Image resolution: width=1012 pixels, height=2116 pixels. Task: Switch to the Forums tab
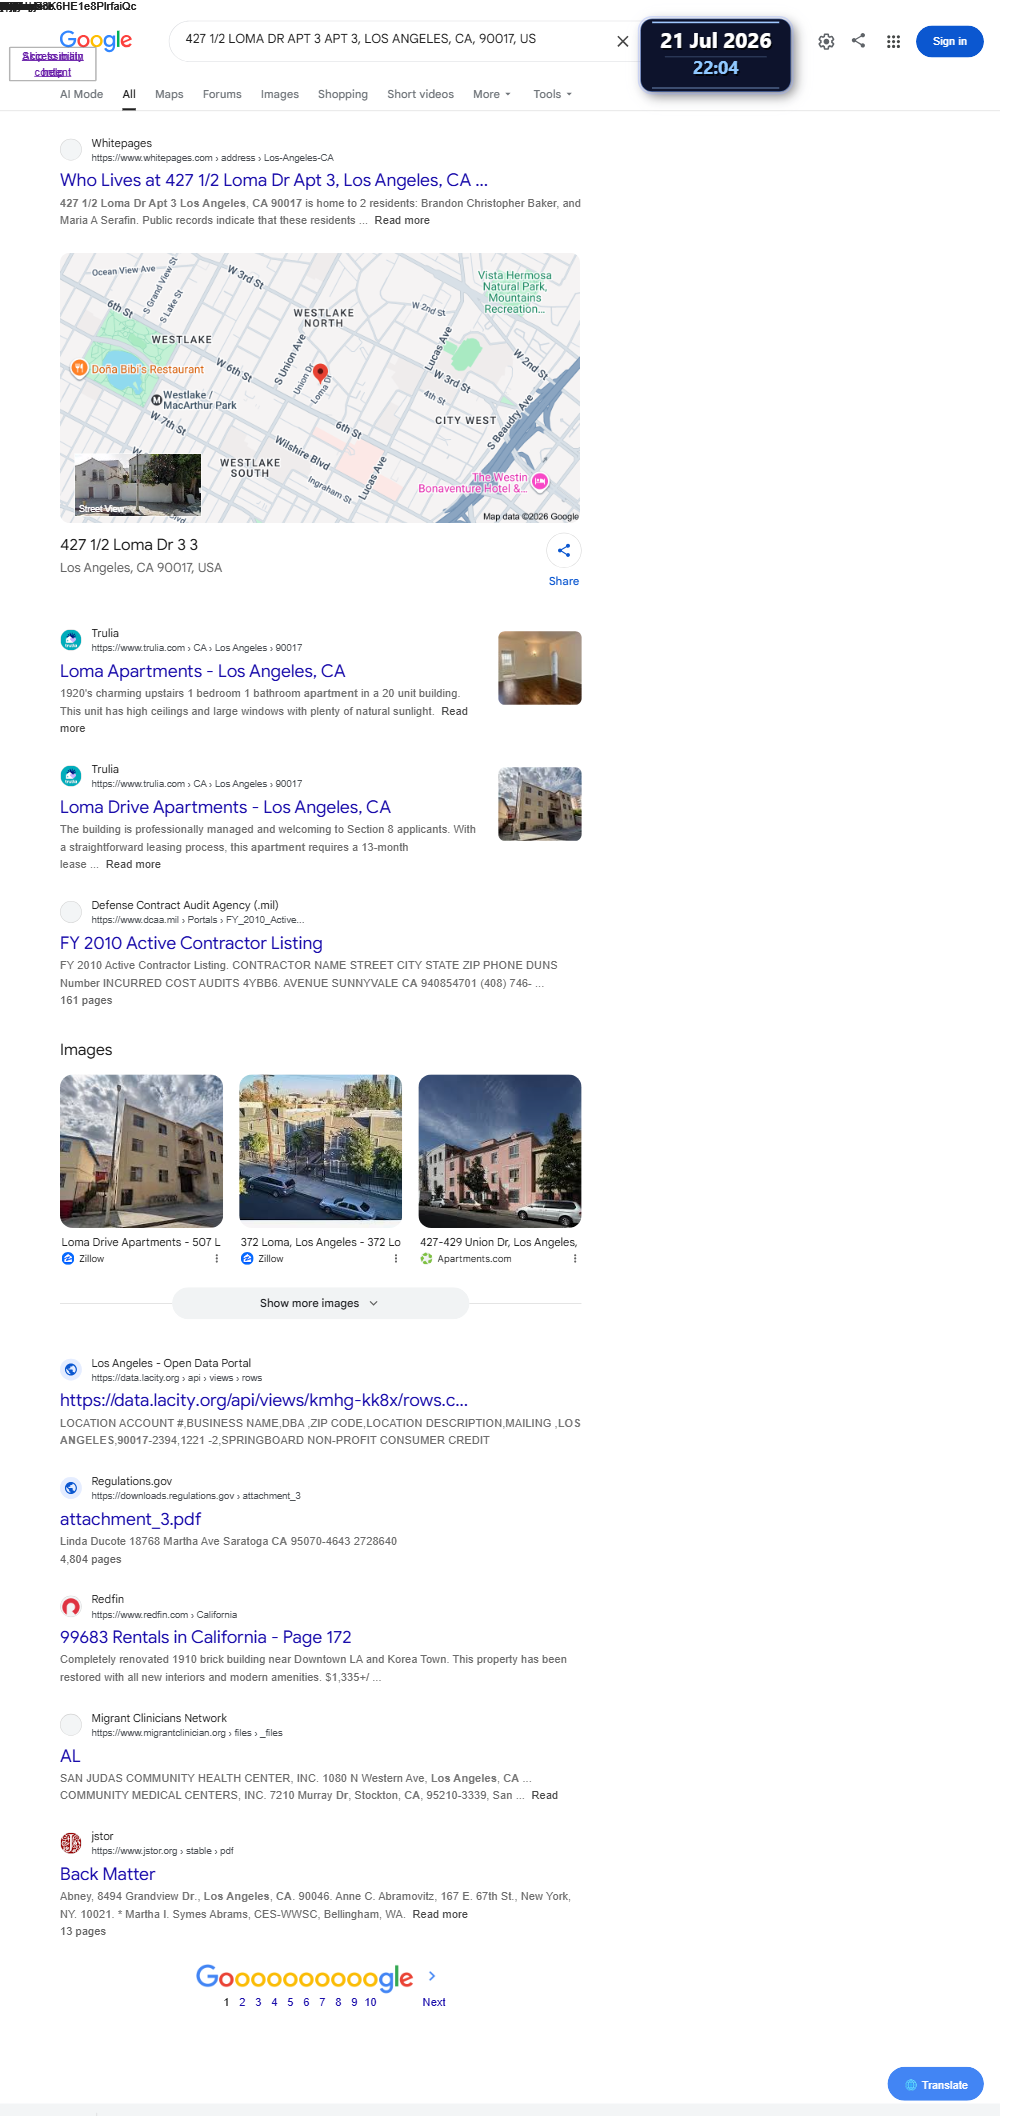[222, 94]
